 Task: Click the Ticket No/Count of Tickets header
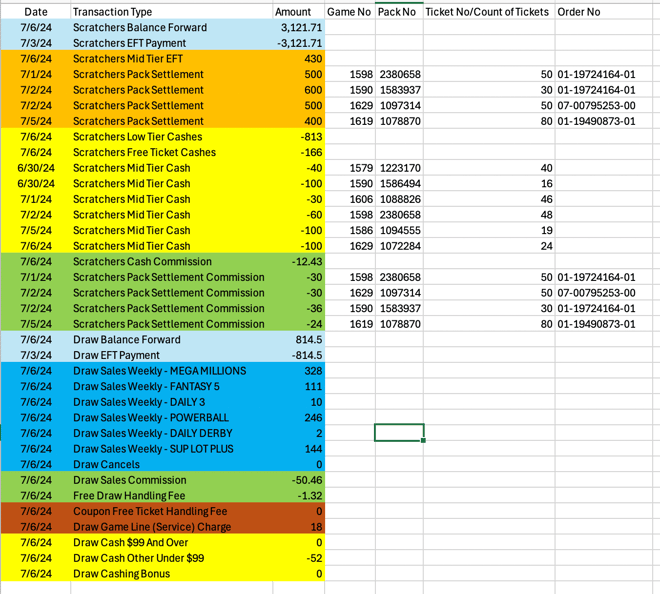pyautogui.click(x=488, y=11)
